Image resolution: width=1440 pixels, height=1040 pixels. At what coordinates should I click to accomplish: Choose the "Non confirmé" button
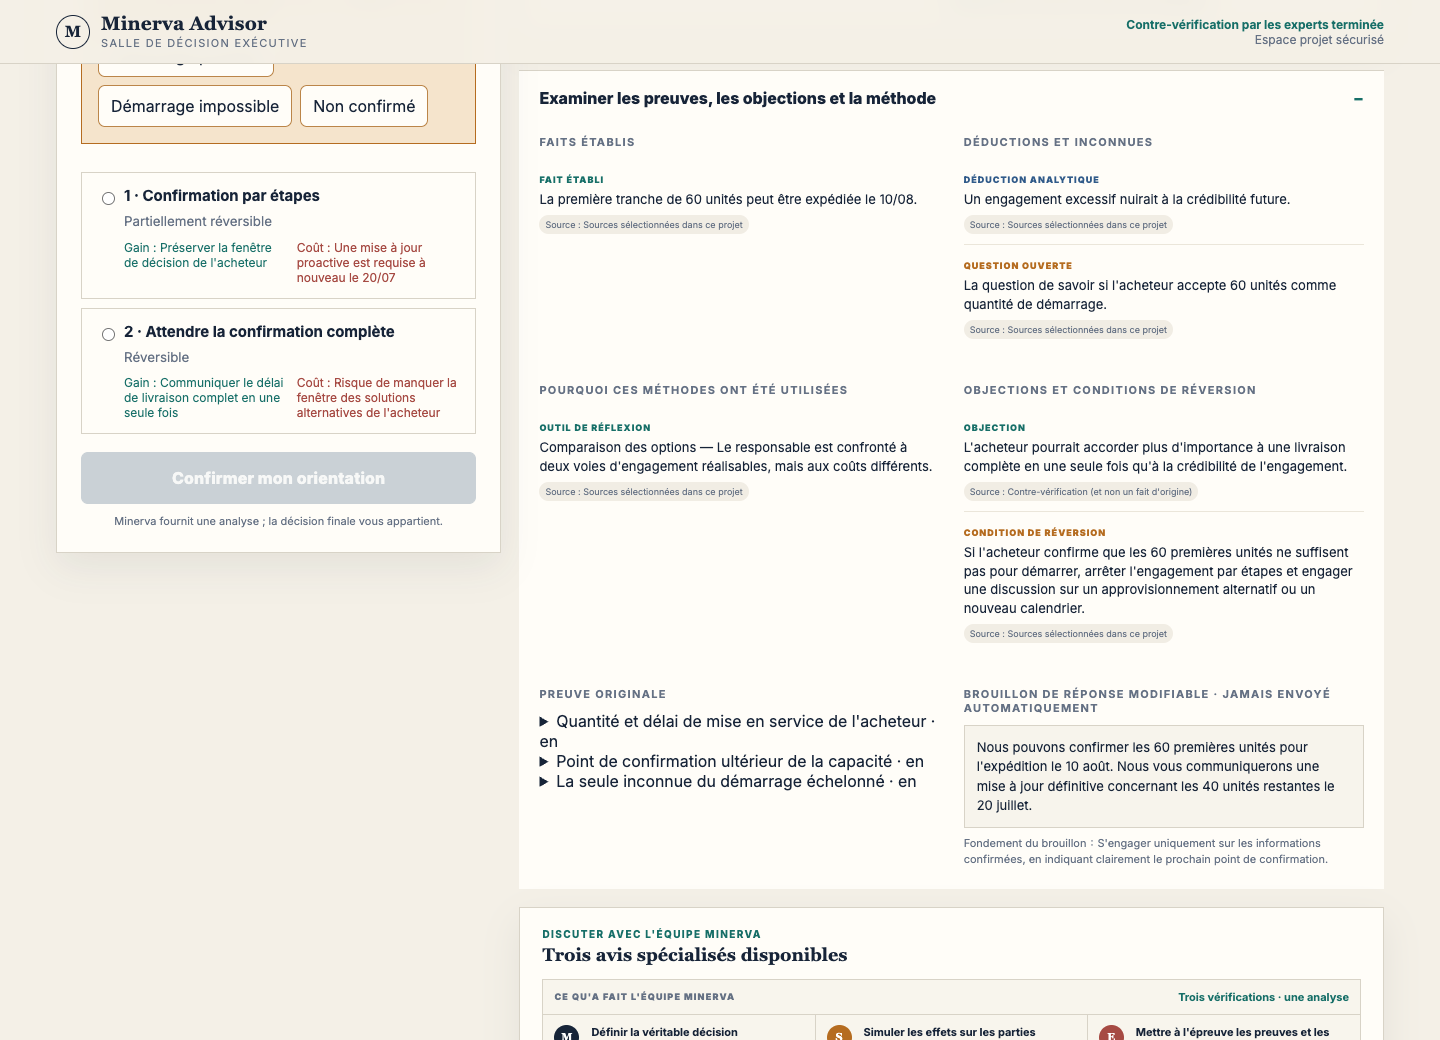point(364,106)
